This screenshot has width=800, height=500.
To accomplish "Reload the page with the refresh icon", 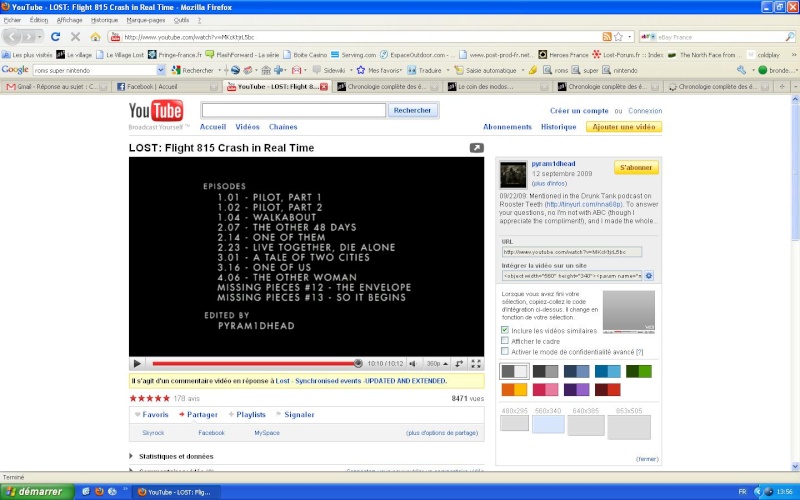I will point(56,37).
